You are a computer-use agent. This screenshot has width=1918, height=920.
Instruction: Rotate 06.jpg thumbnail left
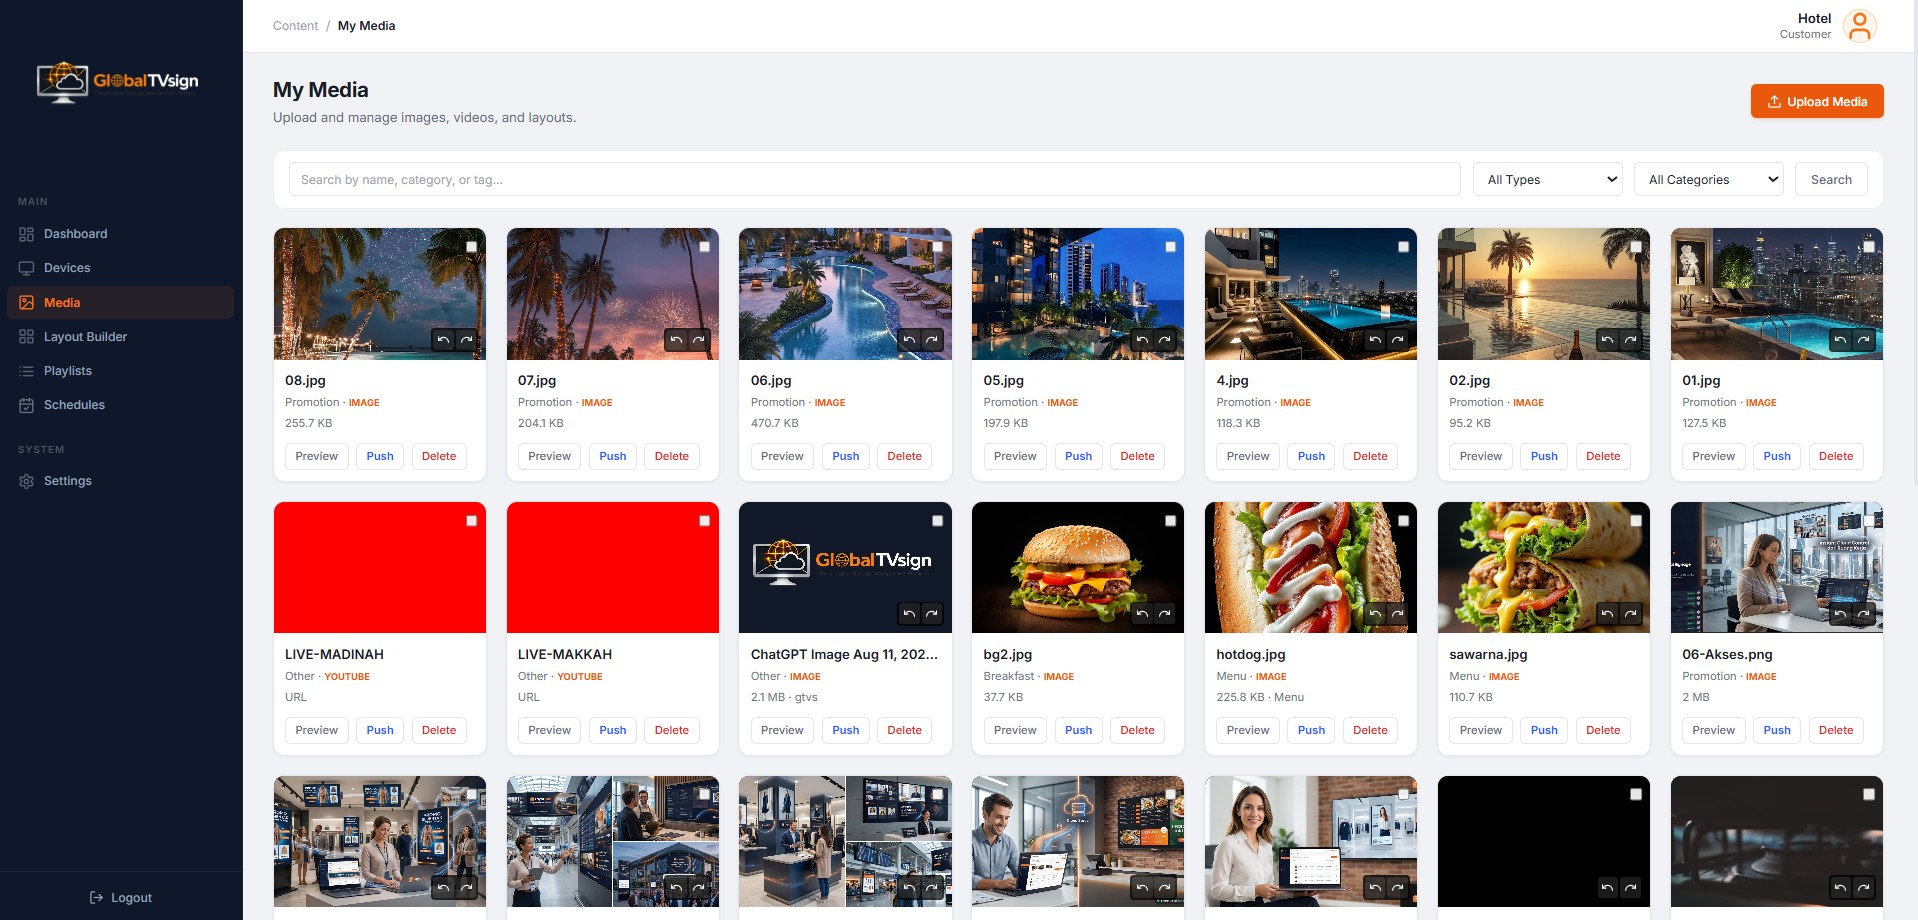(x=909, y=340)
